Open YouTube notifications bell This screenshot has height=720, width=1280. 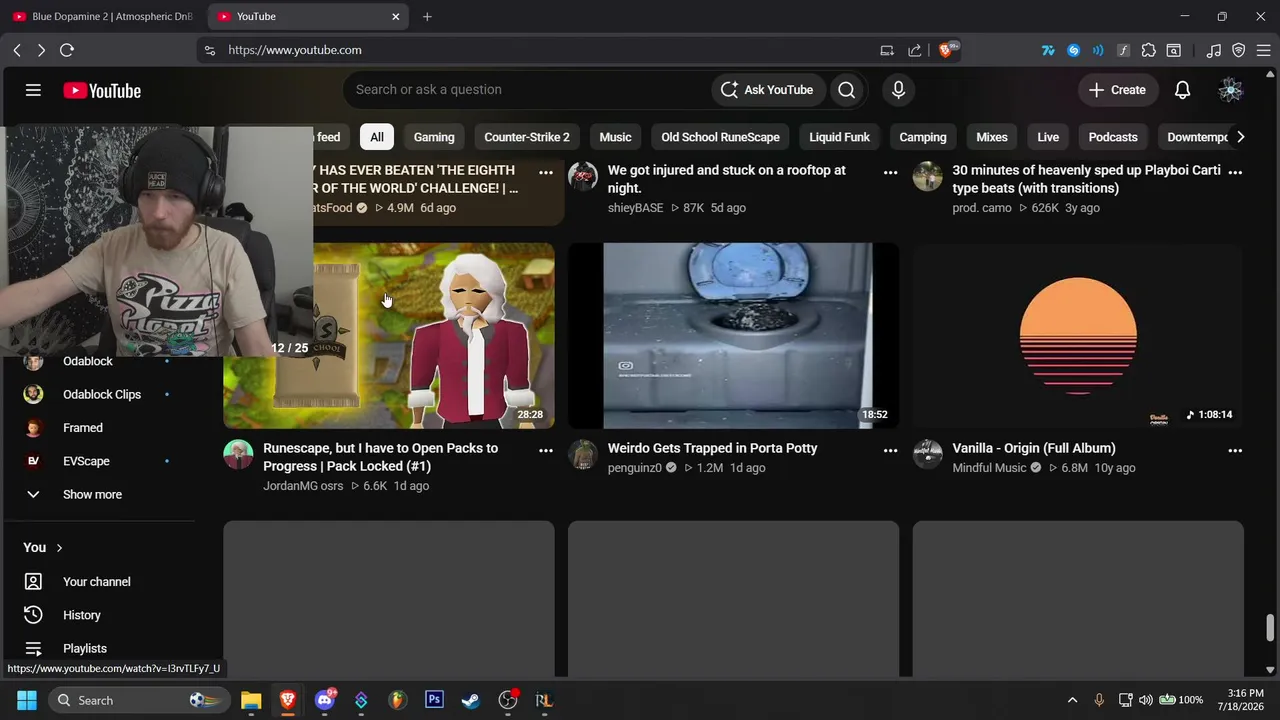tap(1182, 90)
